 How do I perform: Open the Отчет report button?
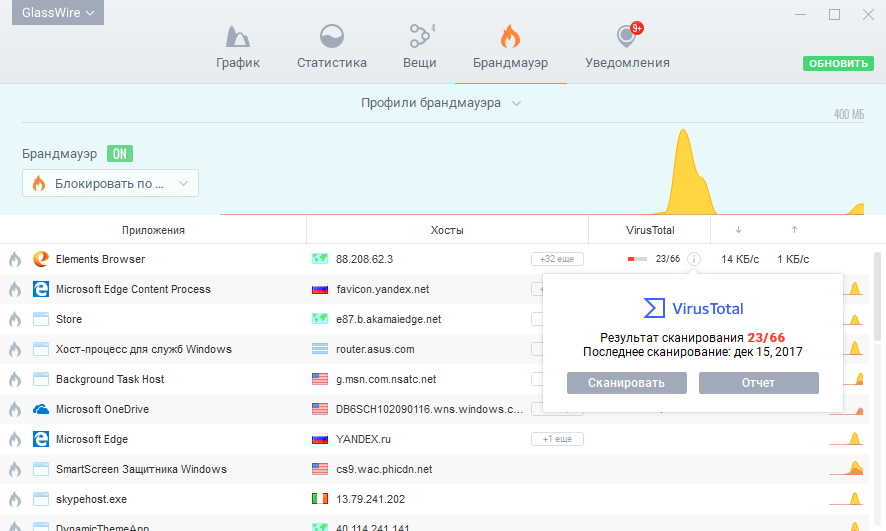[x=758, y=382]
